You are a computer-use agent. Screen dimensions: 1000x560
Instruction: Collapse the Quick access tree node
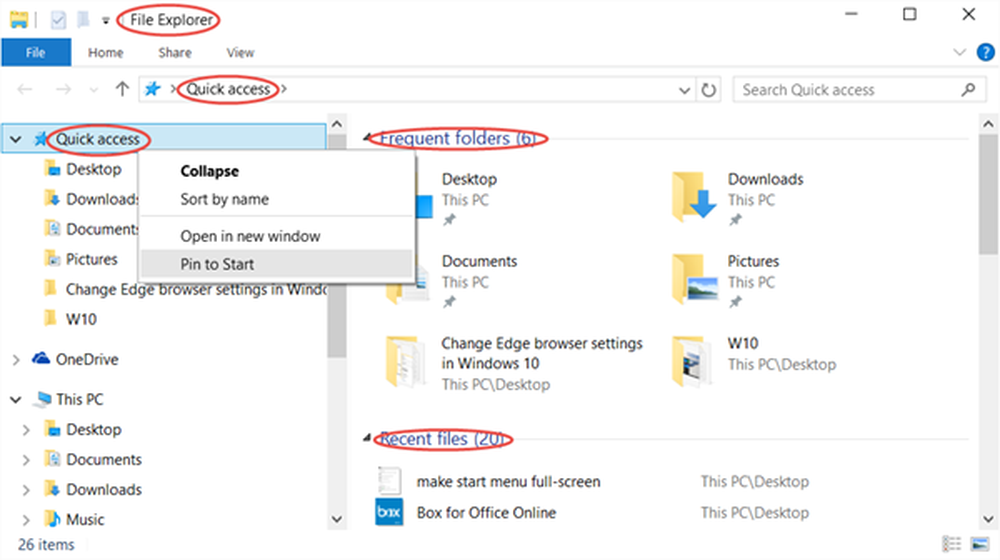coord(16,139)
